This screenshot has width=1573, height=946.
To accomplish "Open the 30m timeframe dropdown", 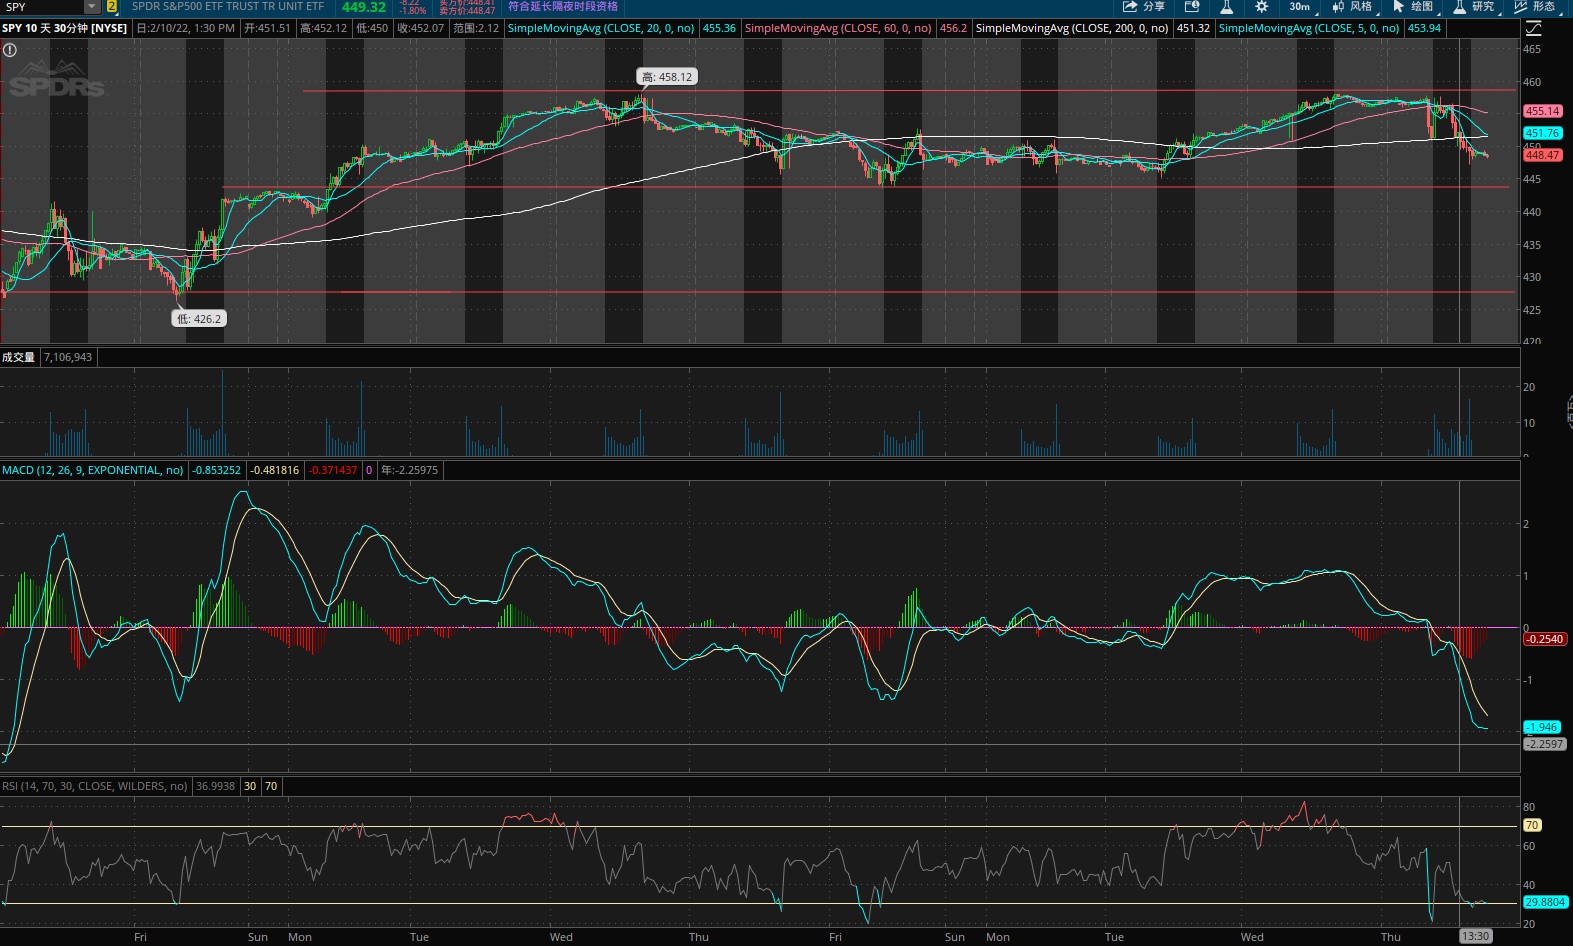I will pos(1299,6).
